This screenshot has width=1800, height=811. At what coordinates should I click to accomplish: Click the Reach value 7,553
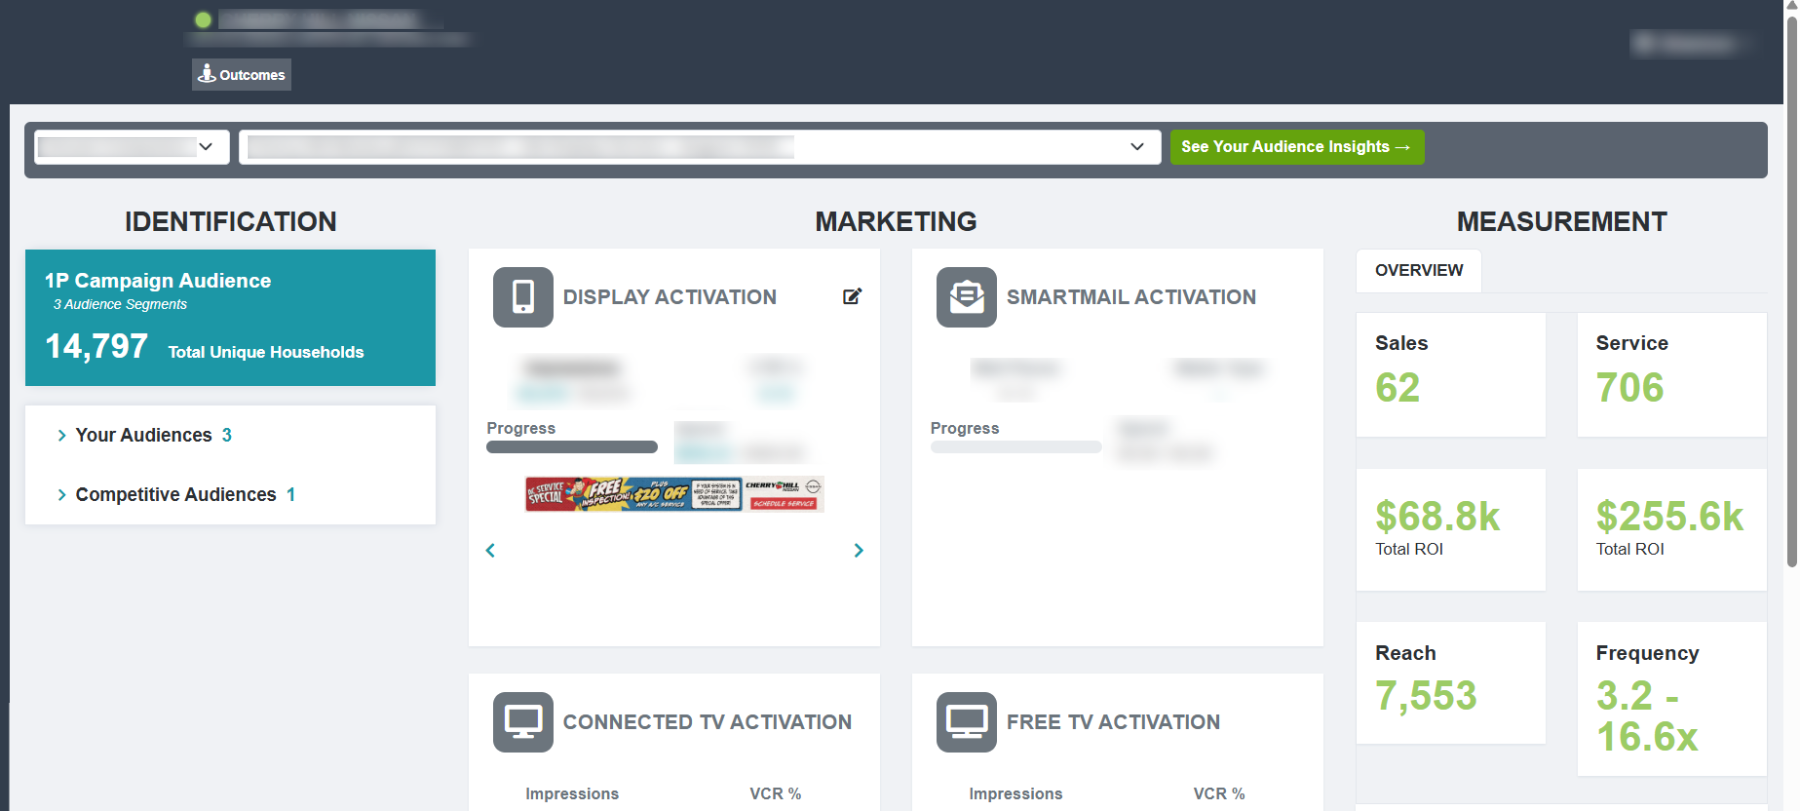coord(1426,696)
